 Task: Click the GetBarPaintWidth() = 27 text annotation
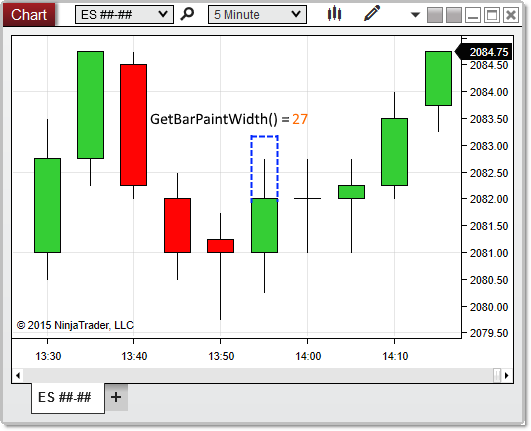click(229, 119)
